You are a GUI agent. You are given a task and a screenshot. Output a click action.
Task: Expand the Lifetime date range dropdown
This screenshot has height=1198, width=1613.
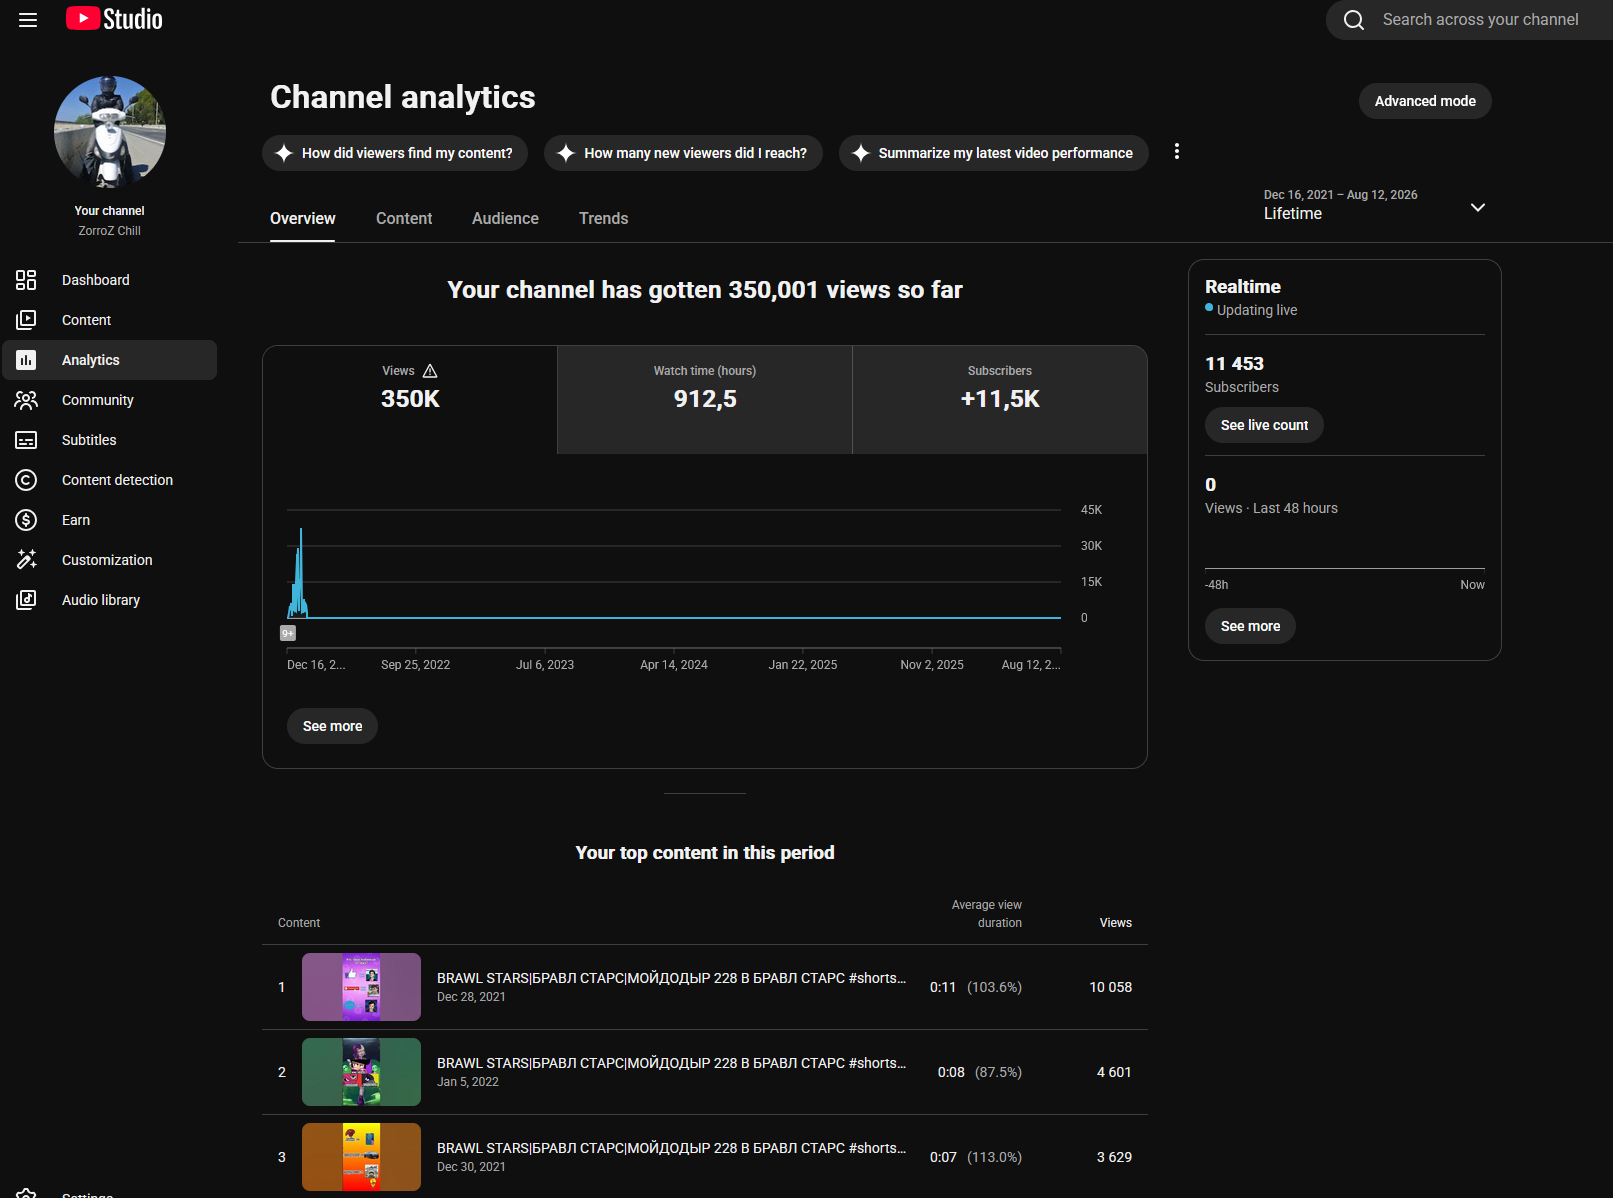[x=1477, y=207]
